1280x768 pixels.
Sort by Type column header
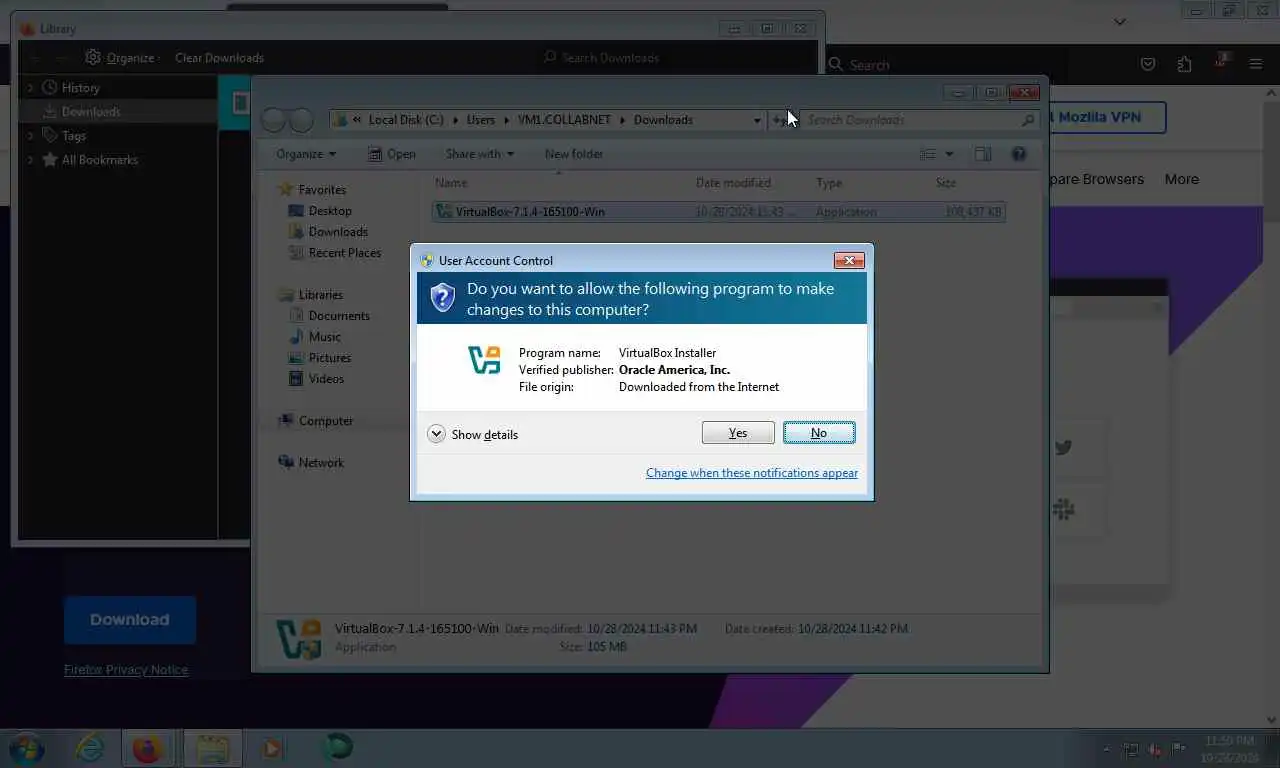pos(829,183)
